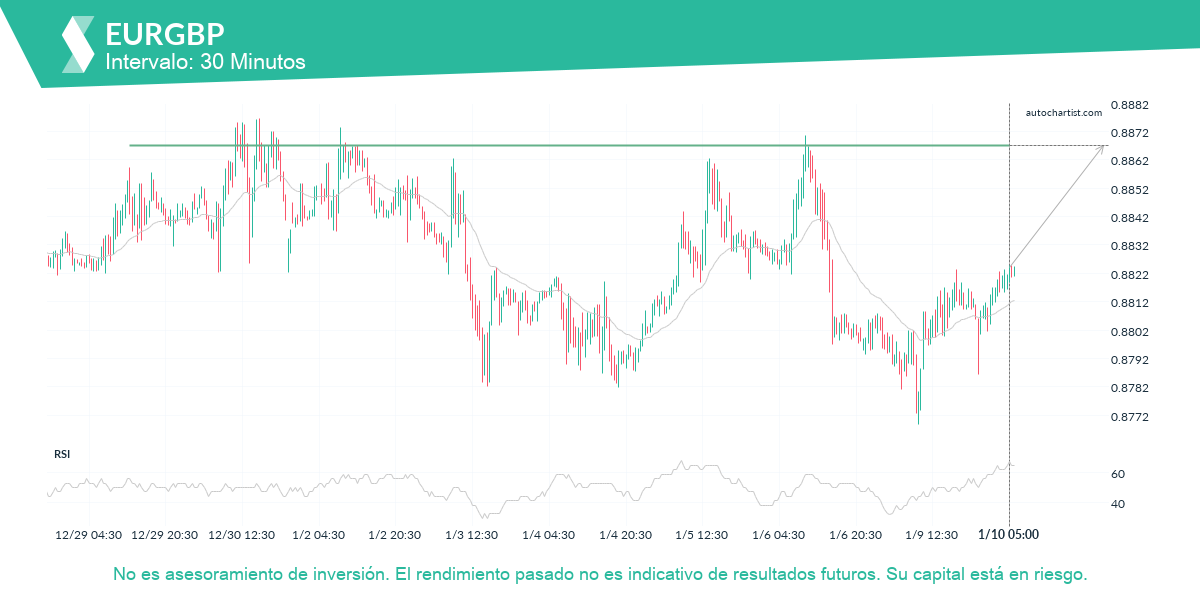
Task: Click the autochartist.com attribution text
Action: (1064, 113)
